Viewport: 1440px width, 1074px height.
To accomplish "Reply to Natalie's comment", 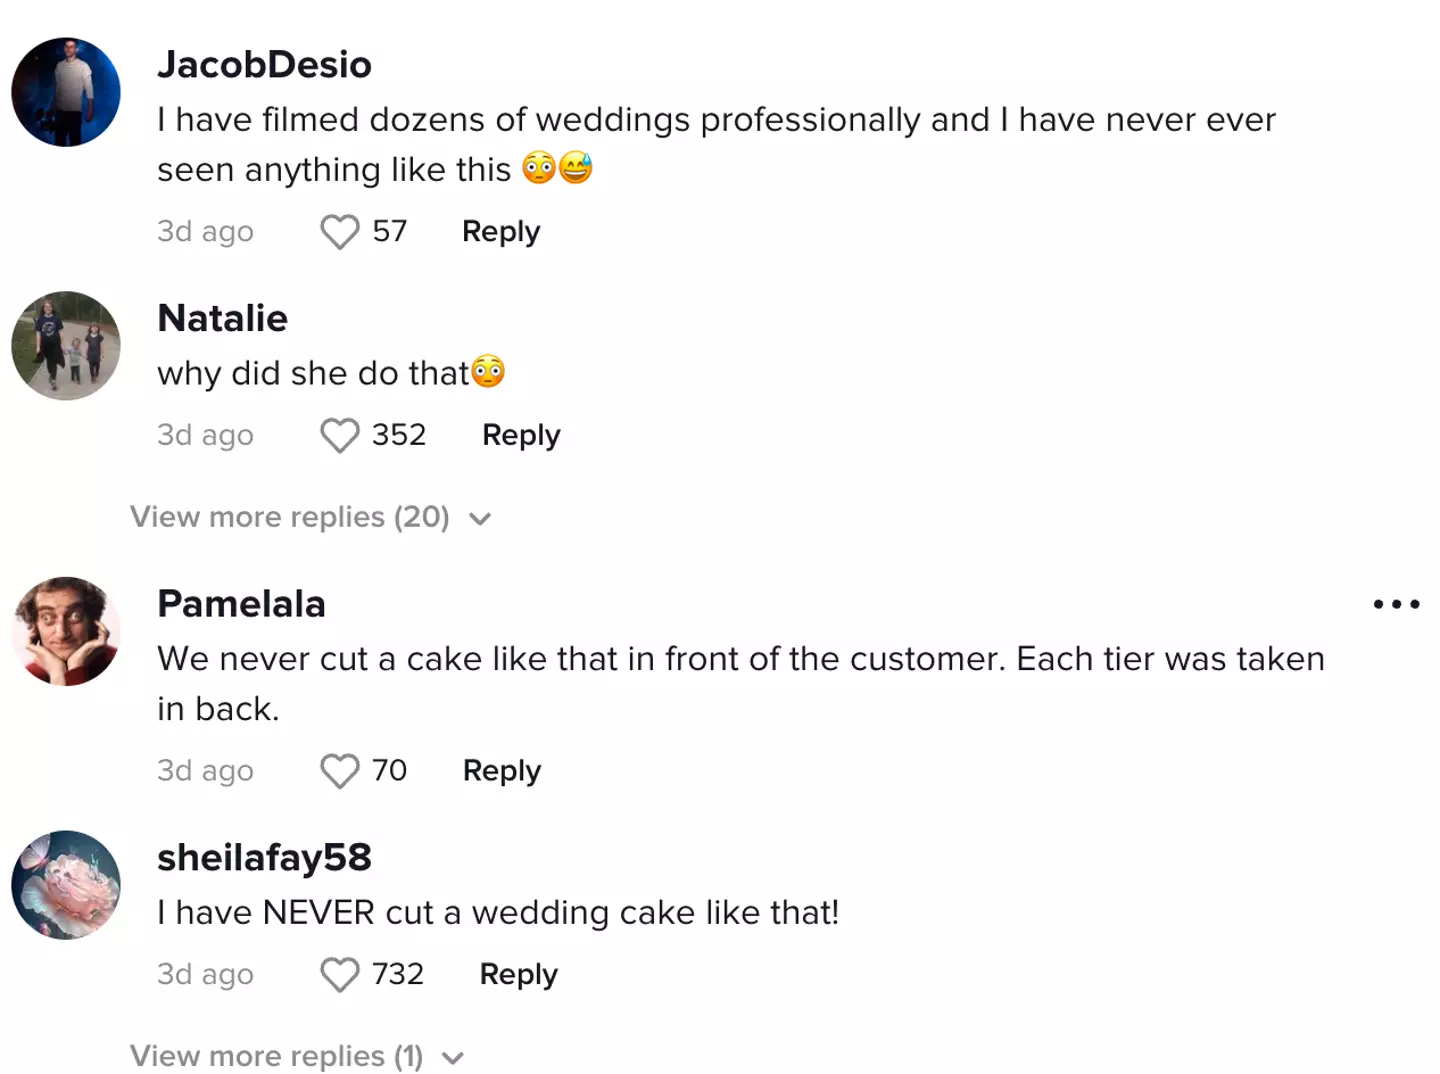I will pyautogui.click(x=521, y=436).
